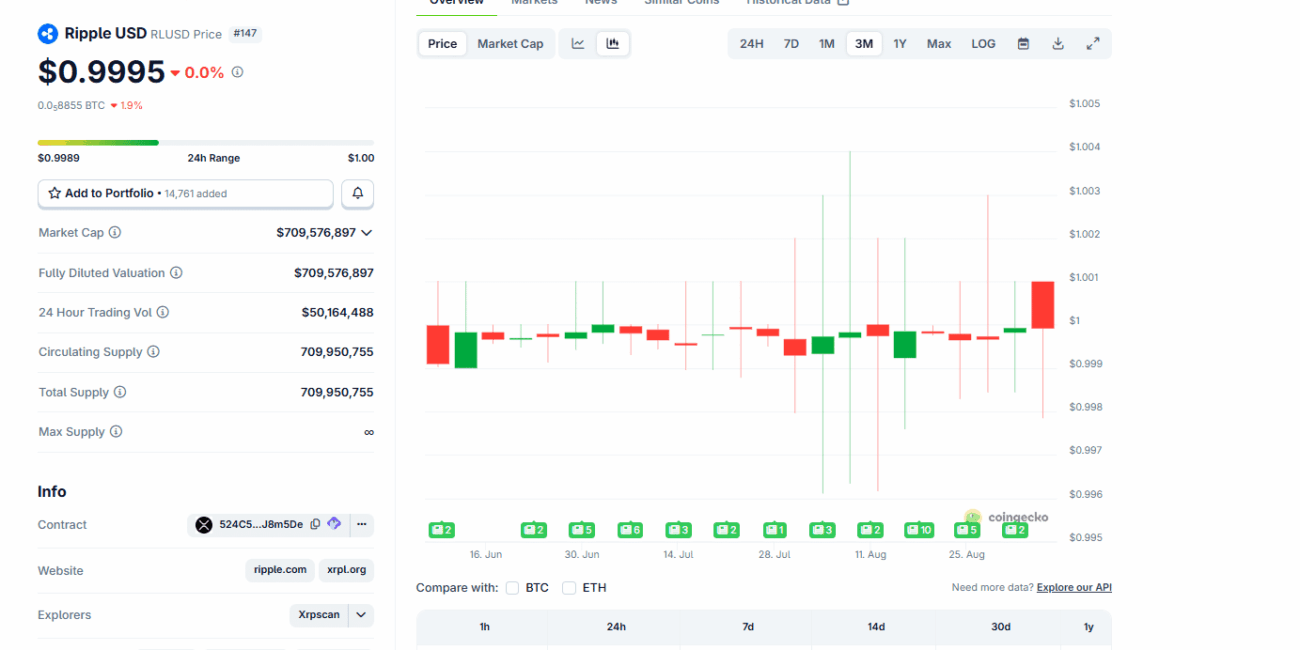The image size is (1300, 650).
Task: Click the star icon in Add to Portfolio
Action: [55, 193]
